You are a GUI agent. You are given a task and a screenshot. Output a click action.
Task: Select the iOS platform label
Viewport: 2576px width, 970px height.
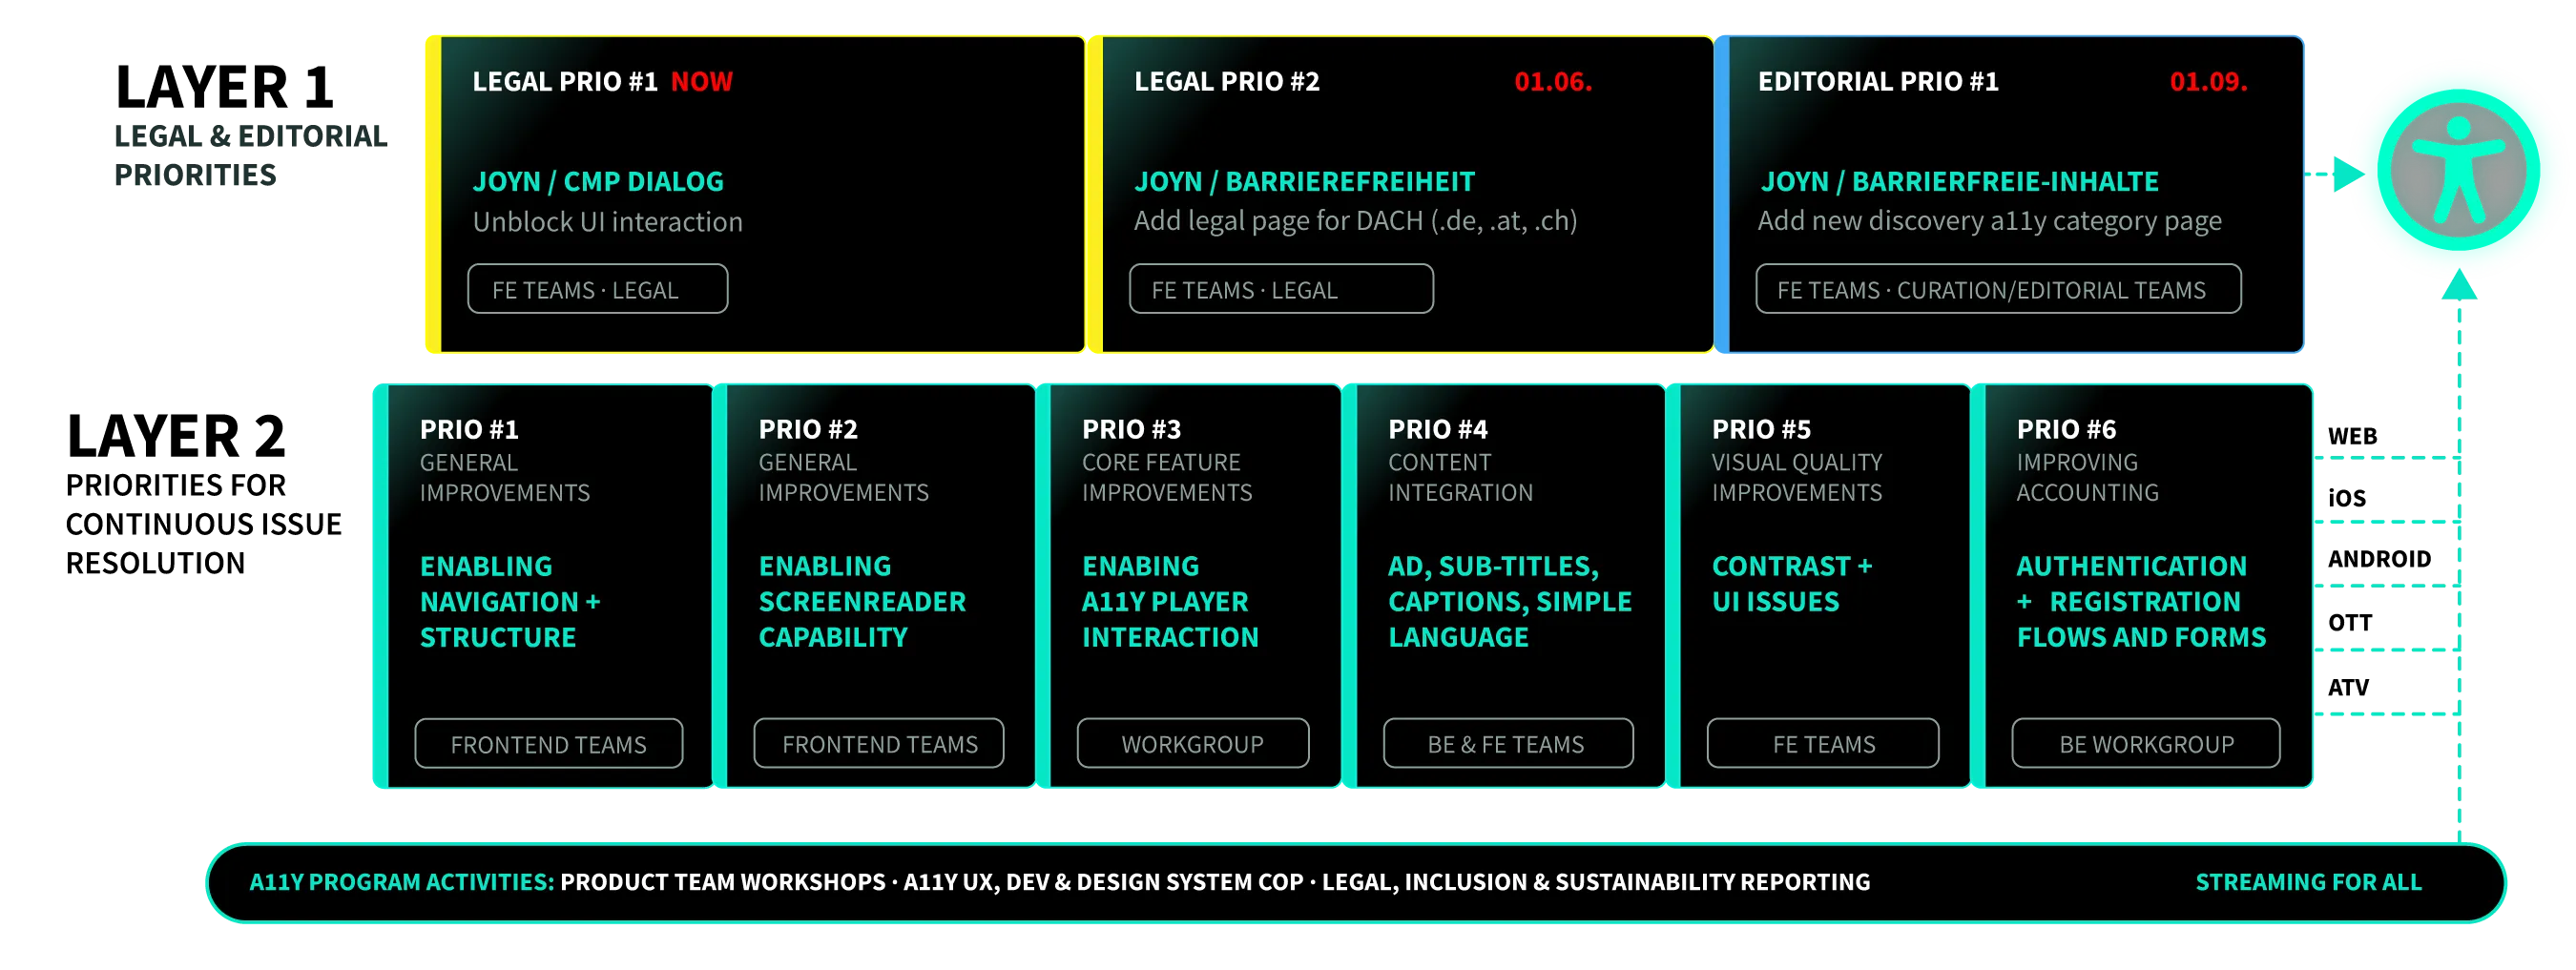2346,498
